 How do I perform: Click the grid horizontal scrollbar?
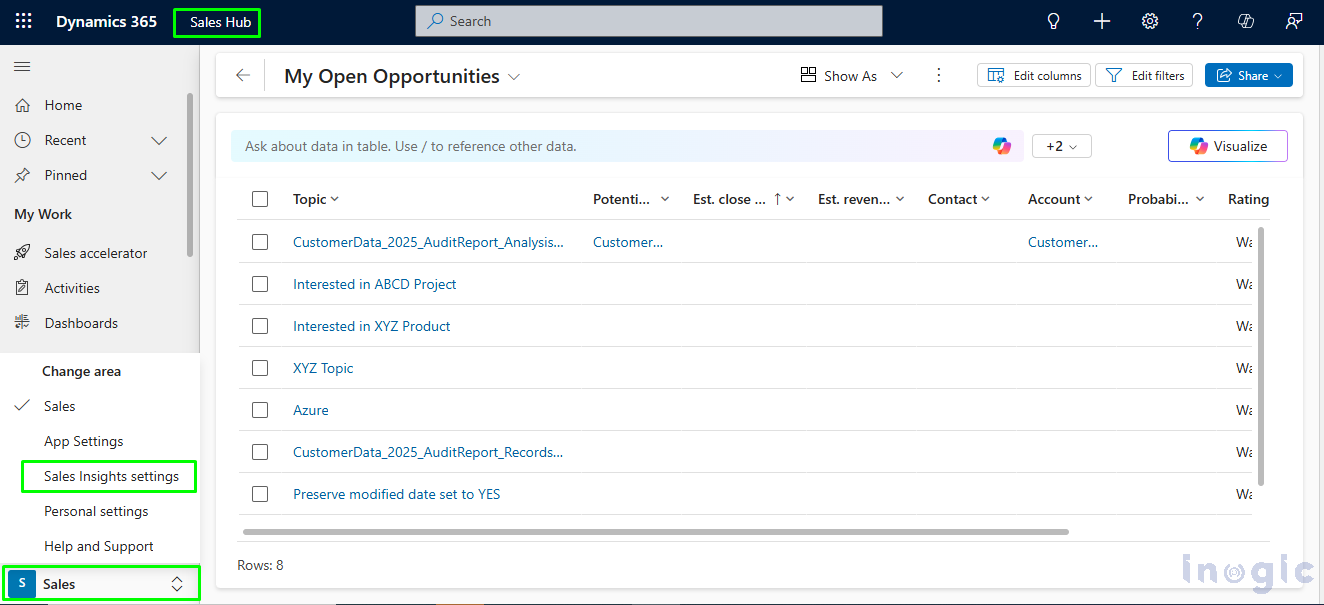656,532
